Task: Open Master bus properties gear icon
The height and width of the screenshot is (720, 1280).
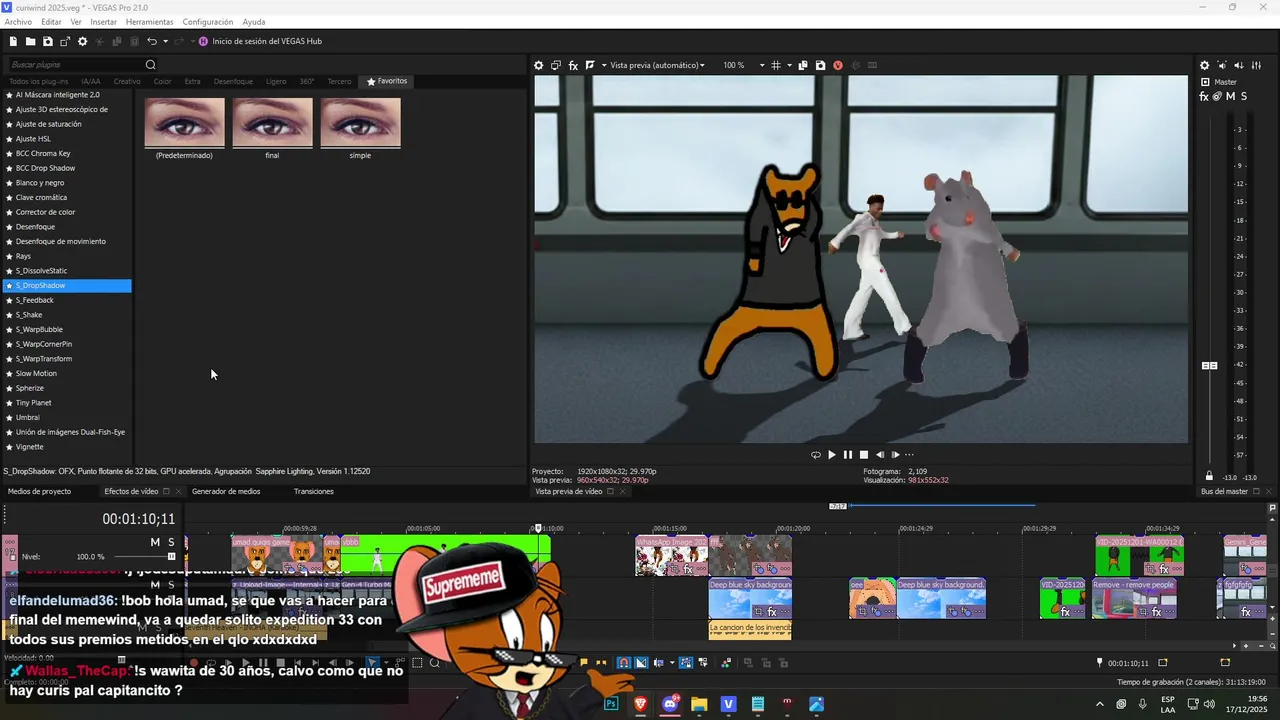Action: pos(1205,65)
